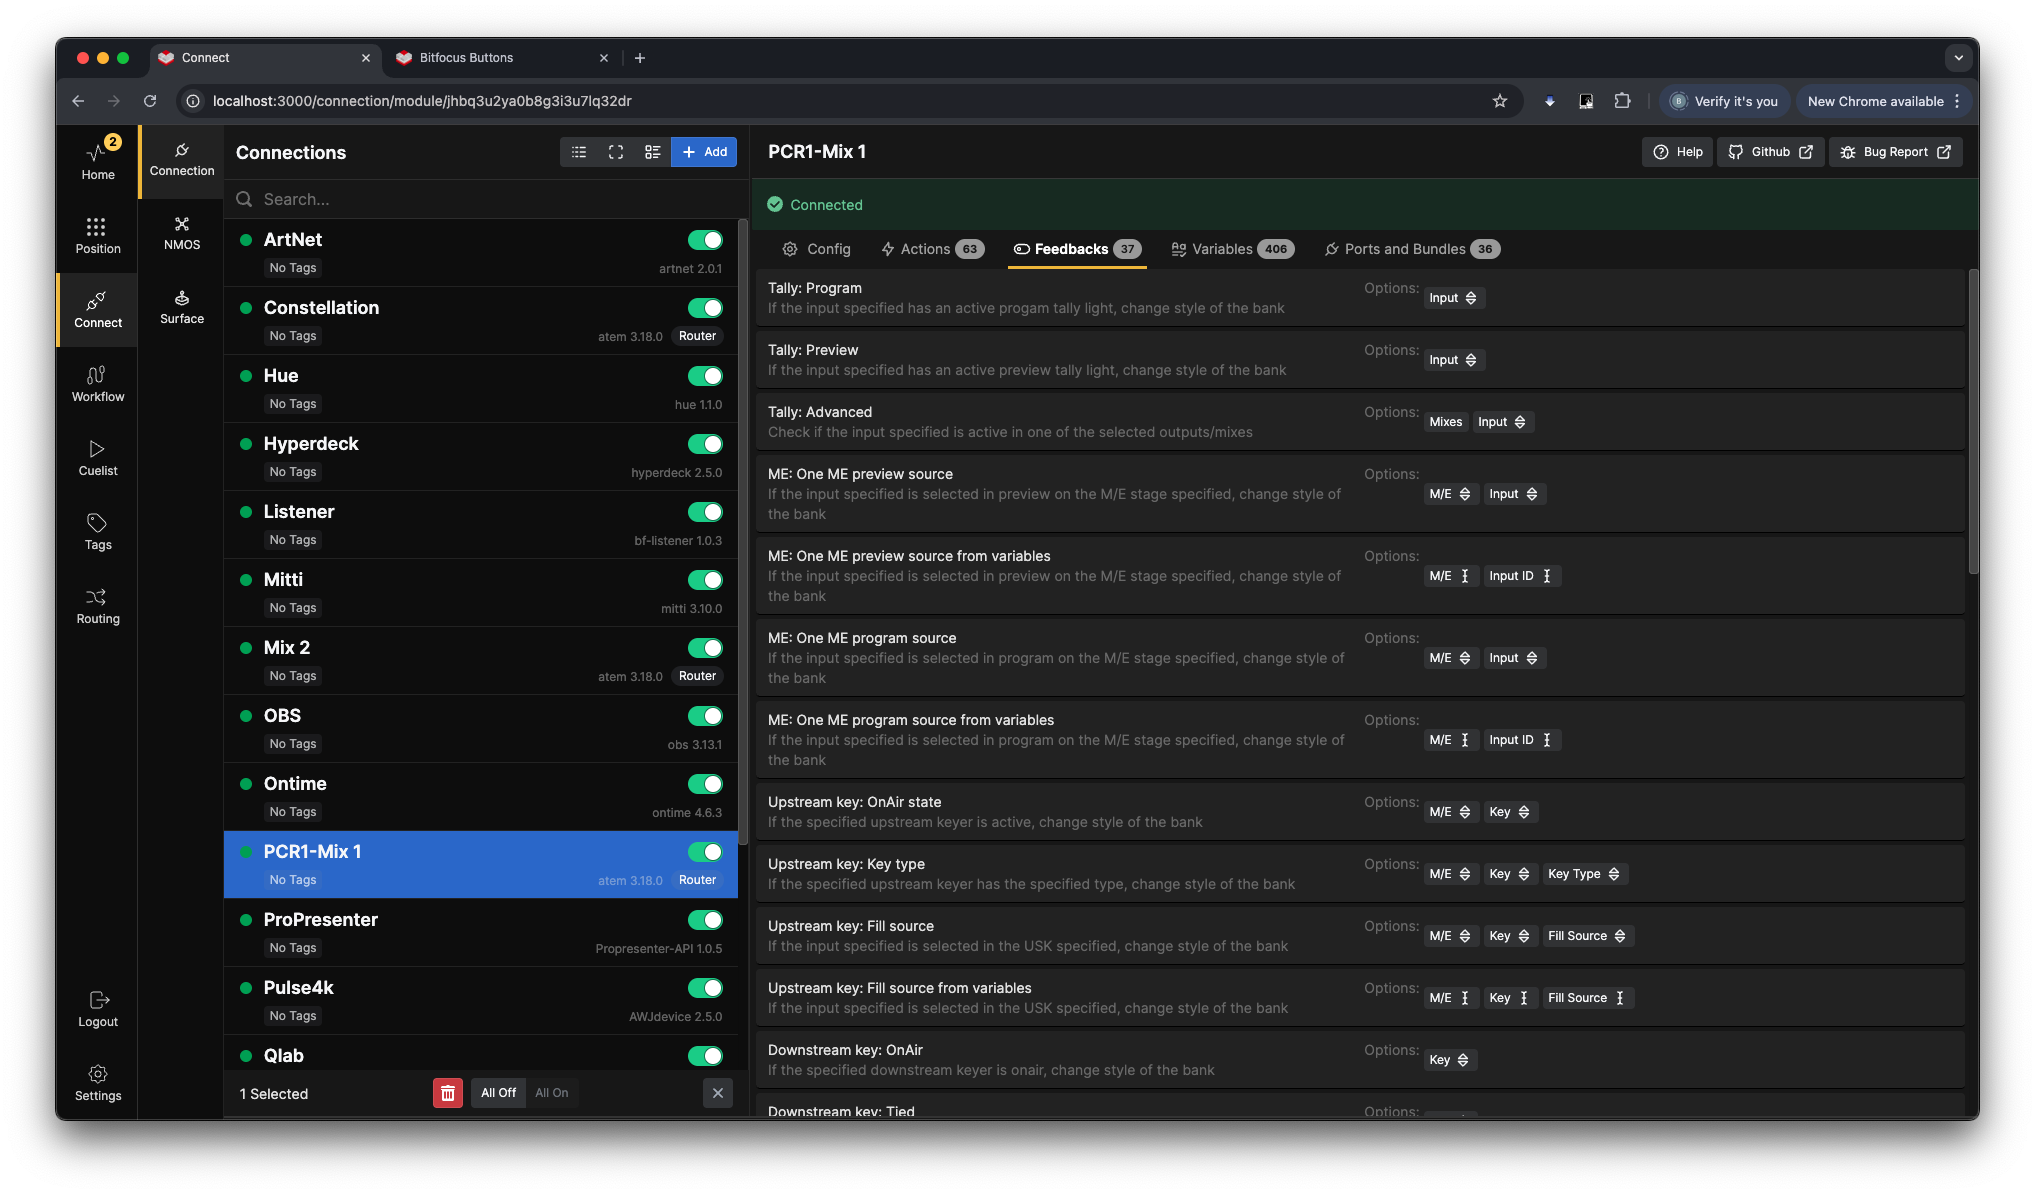Click the grouped list view icon
This screenshot has height=1194, width=2035.
pyautogui.click(x=653, y=152)
